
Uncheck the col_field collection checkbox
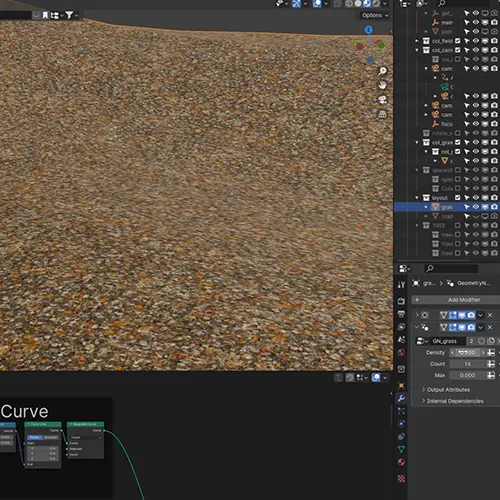point(458,41)
